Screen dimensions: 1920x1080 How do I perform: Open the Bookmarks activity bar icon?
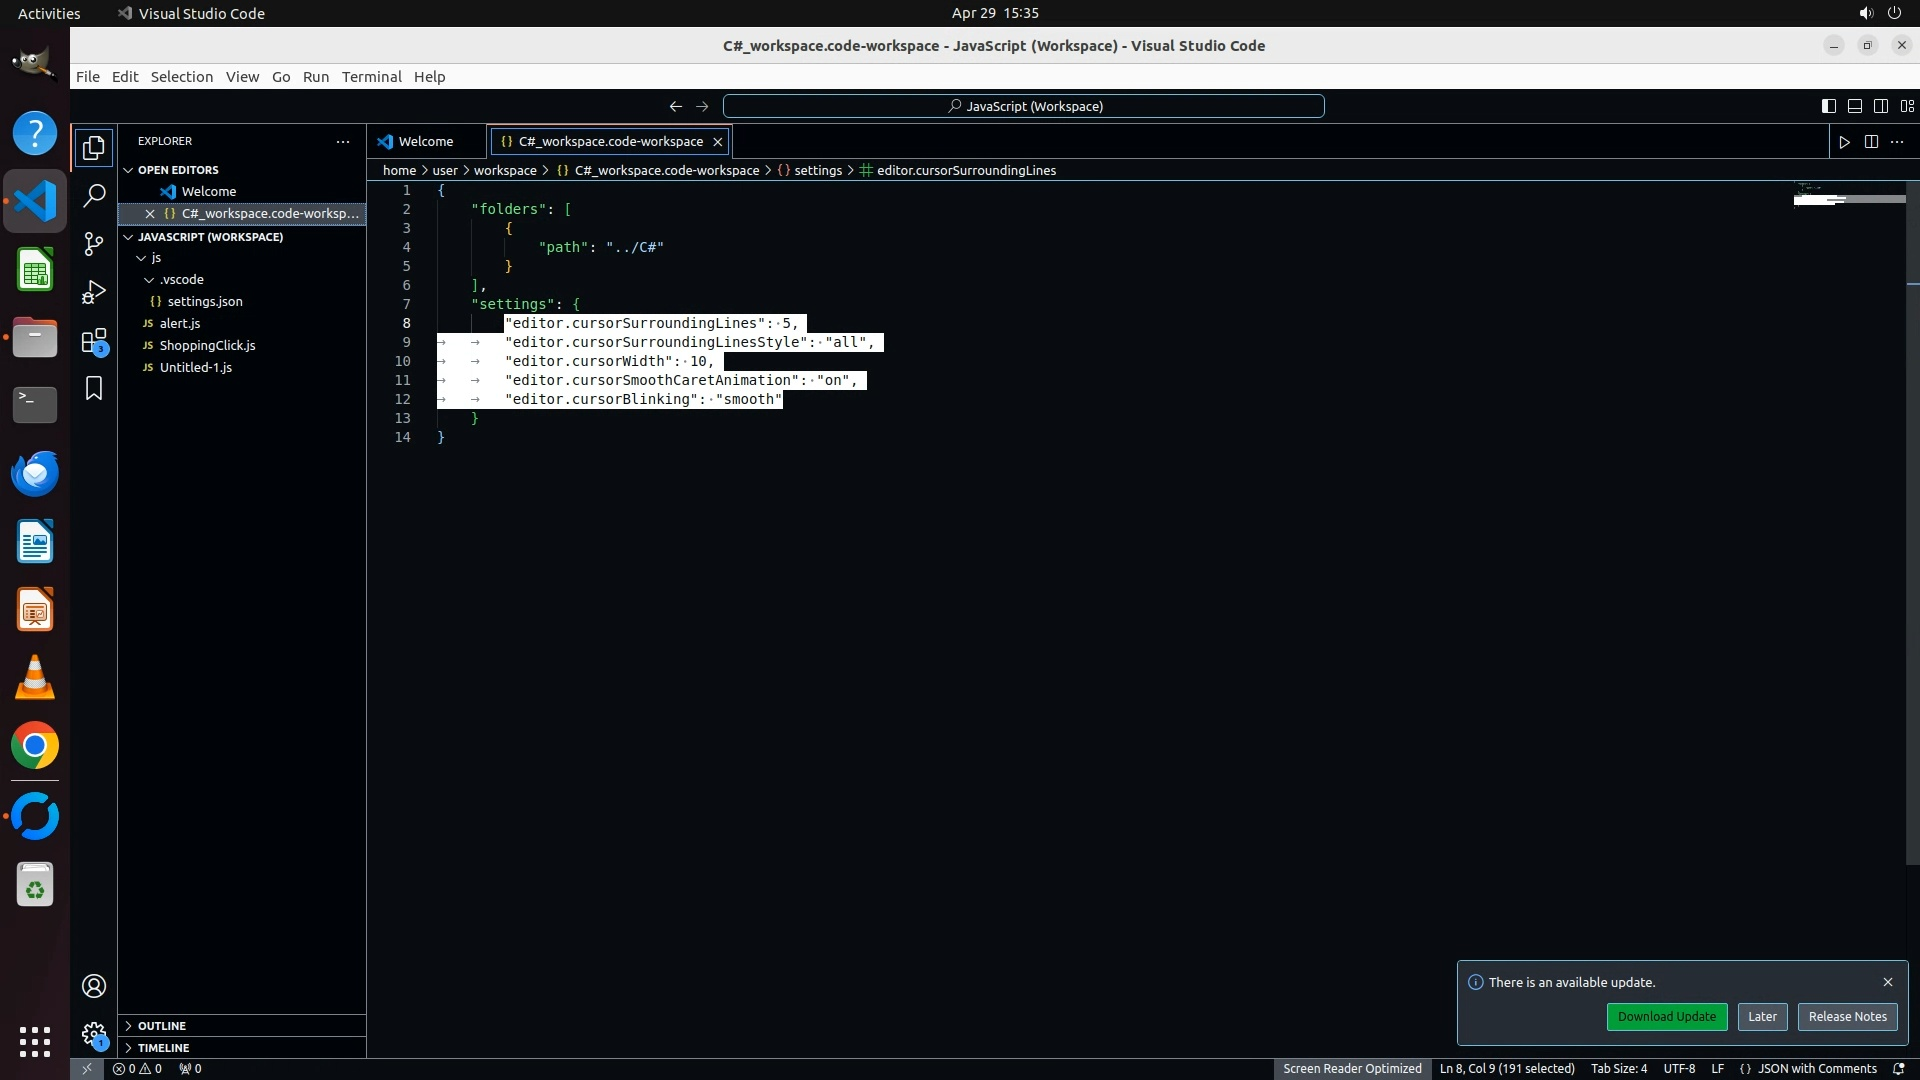tap(94, 388)
